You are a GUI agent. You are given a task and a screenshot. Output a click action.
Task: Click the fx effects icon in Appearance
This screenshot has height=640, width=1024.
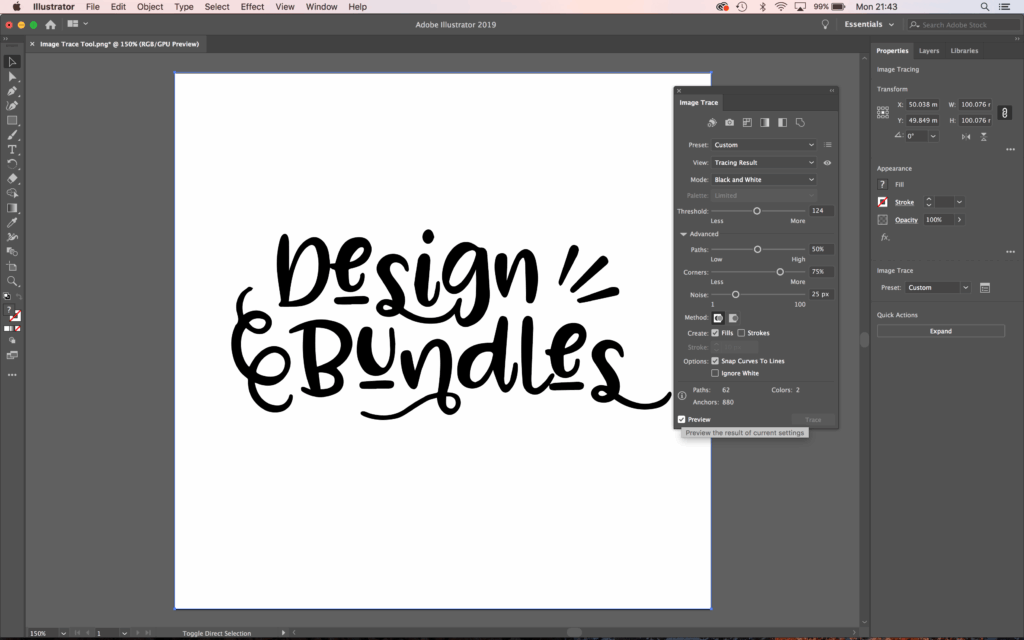pyautogui.click(x=885, y=237)
